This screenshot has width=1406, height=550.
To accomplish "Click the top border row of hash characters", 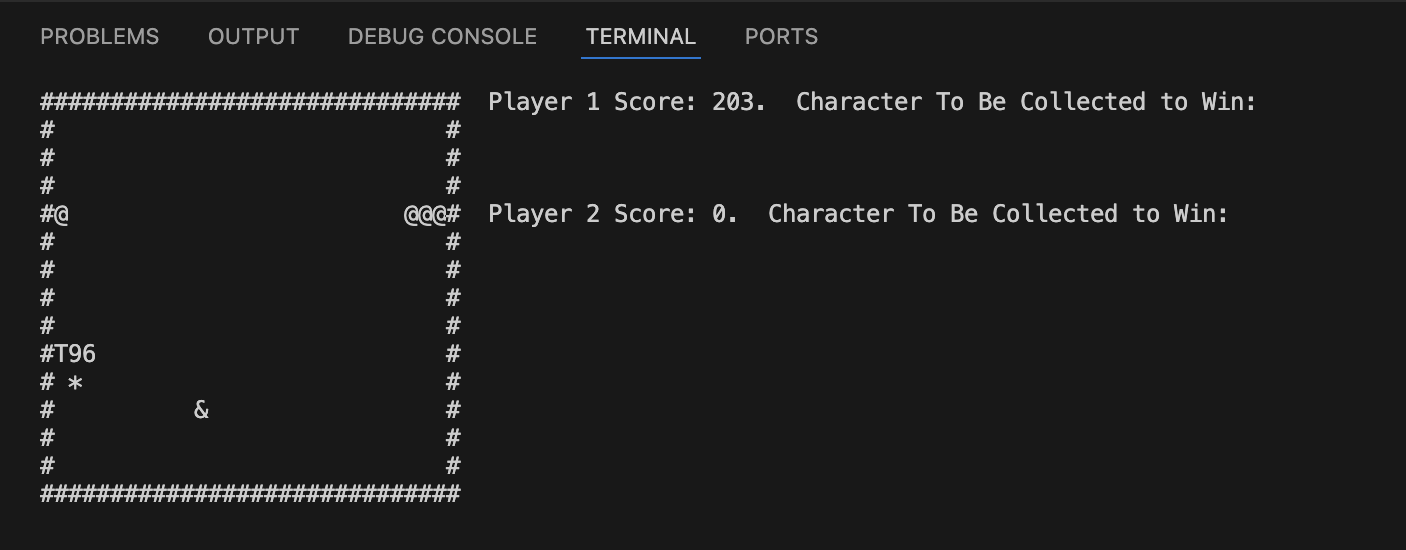I will [250, 102].
